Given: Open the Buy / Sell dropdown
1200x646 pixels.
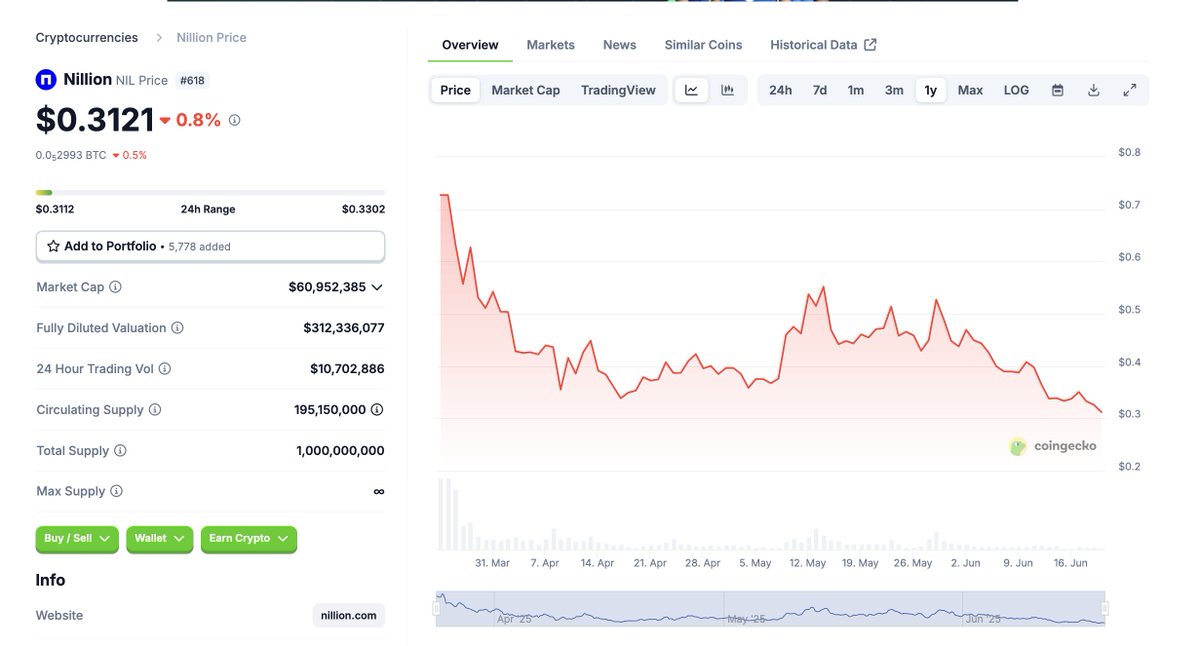Looking at the screenshot, I should click(x=77, y=538).
